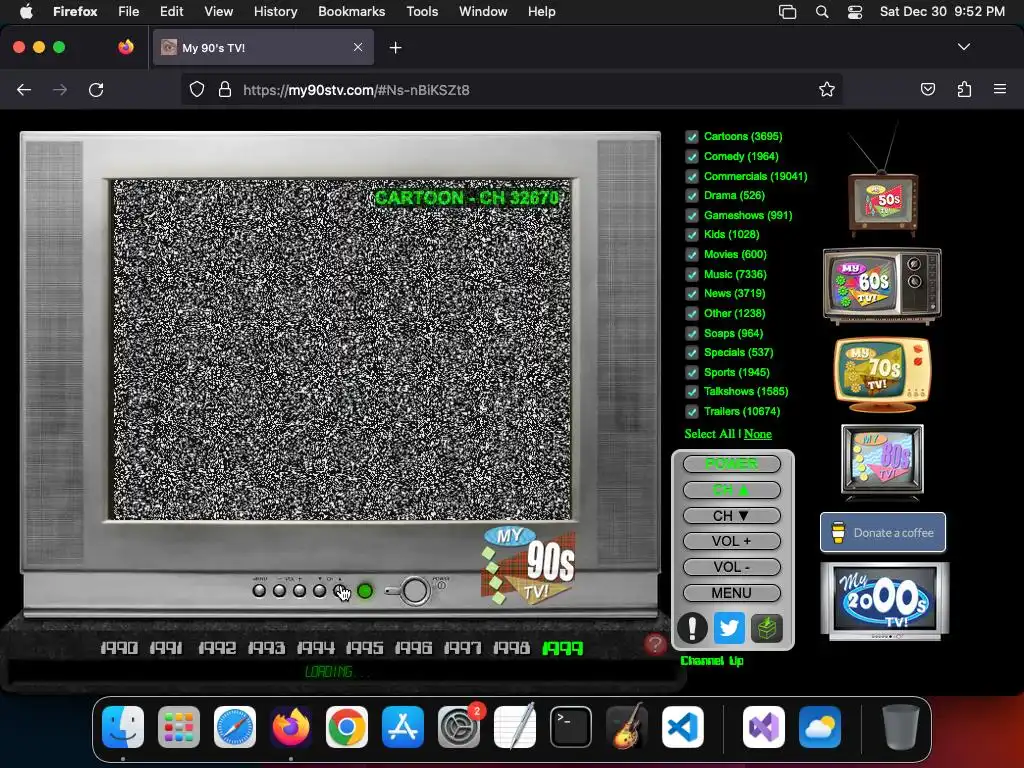
Task: Open Save to Pocket icon
Action: click(x=927, y=89)
